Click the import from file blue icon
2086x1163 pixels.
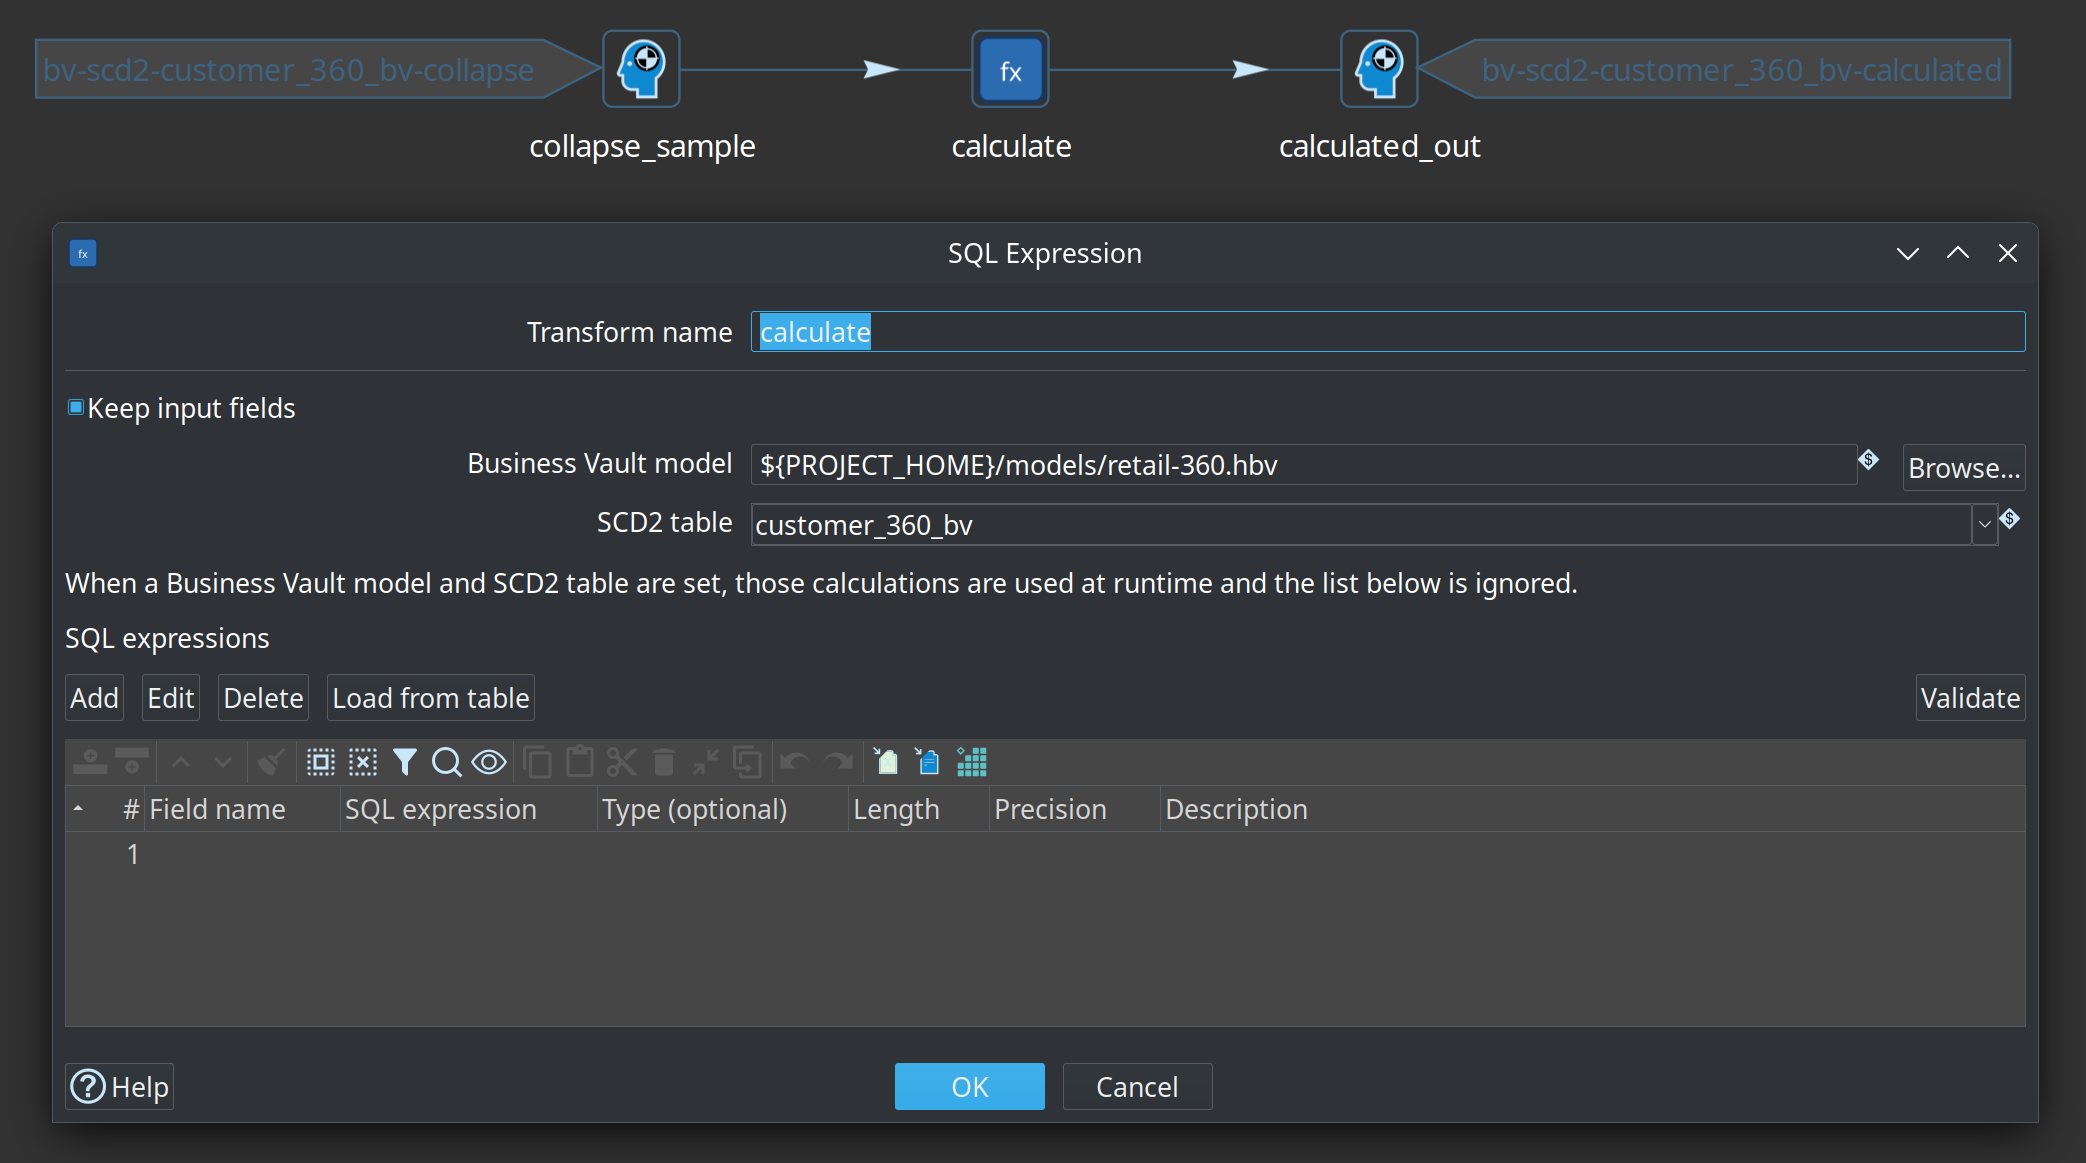(x=928, y=762)
